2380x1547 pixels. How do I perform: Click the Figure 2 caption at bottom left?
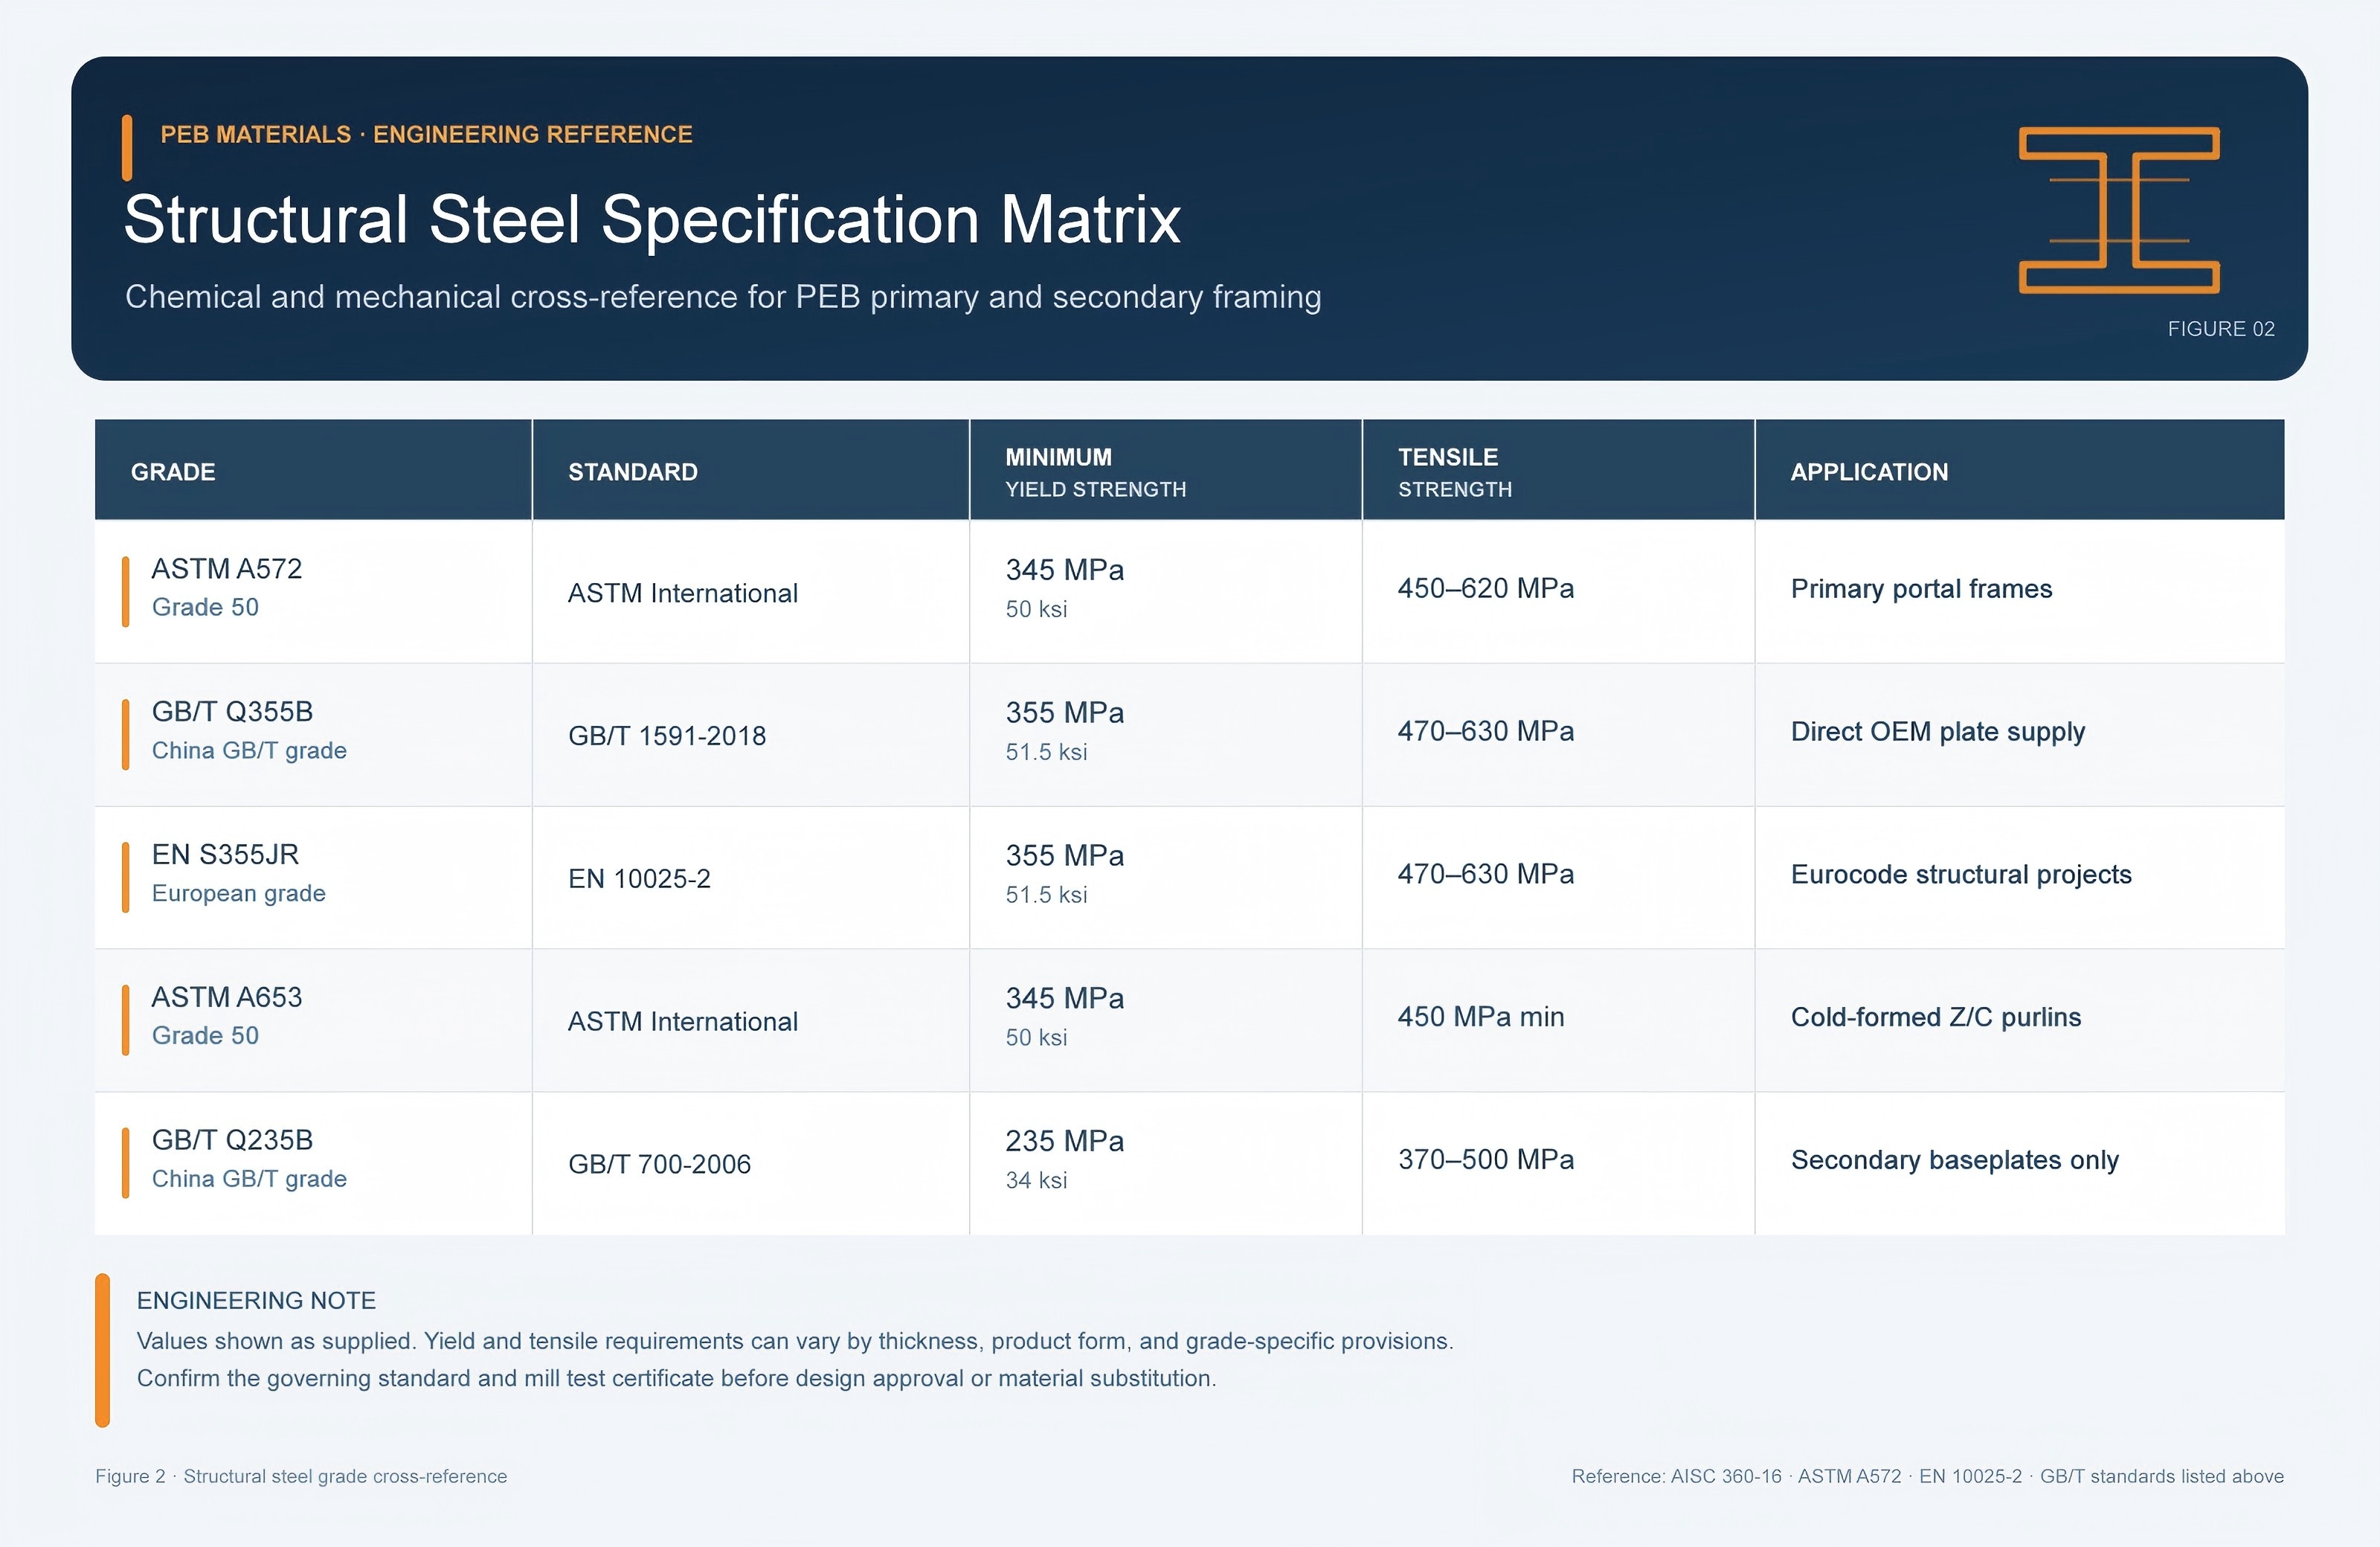pos(301,1477)
